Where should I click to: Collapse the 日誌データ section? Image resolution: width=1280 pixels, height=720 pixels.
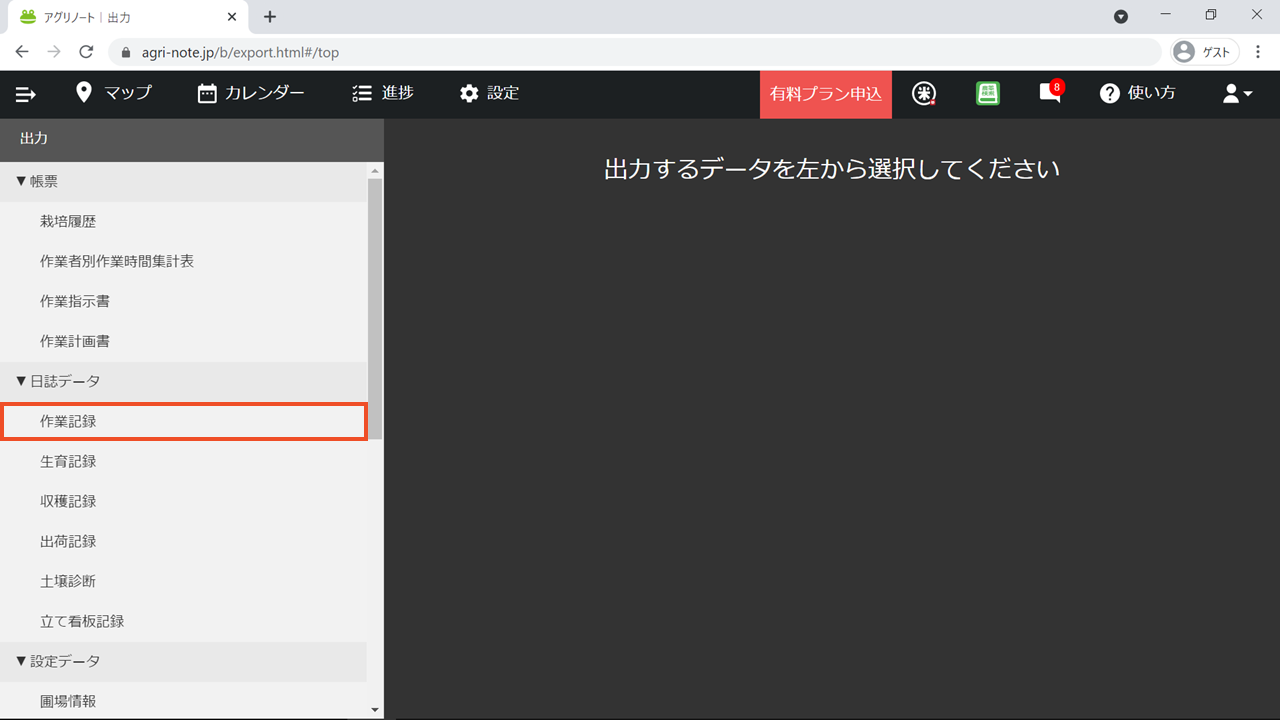click(184, 381)
